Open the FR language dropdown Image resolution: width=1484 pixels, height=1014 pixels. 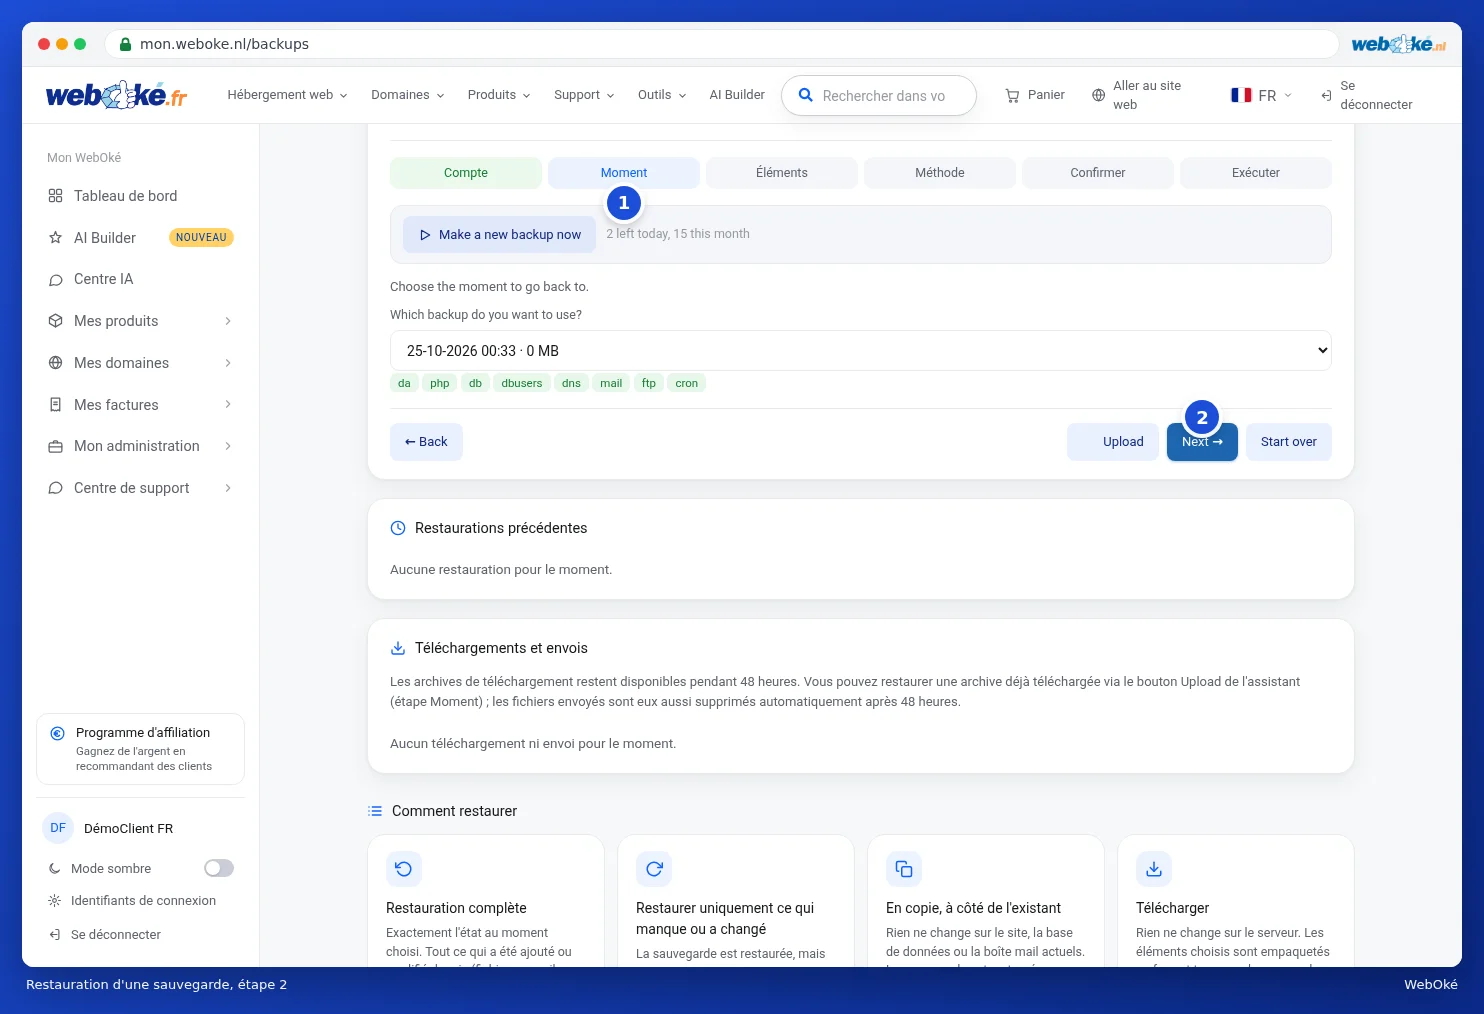pos(1262,96)
